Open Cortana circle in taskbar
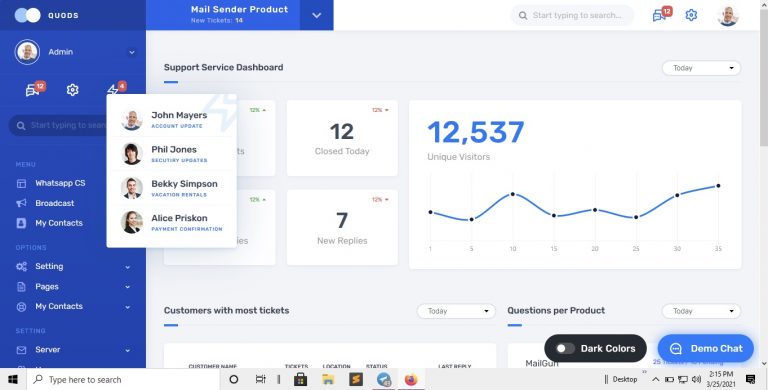Image resolution: width=768 pixels, height=390 pixels. pos(234,379)
